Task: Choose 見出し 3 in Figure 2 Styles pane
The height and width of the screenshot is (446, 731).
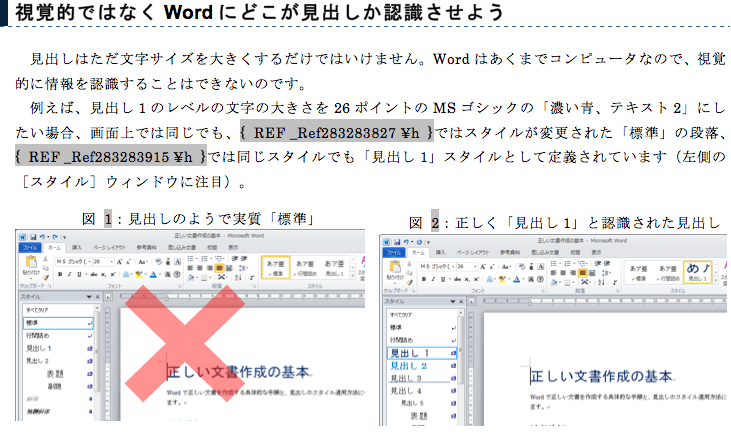Action: (x=422, y=378)
